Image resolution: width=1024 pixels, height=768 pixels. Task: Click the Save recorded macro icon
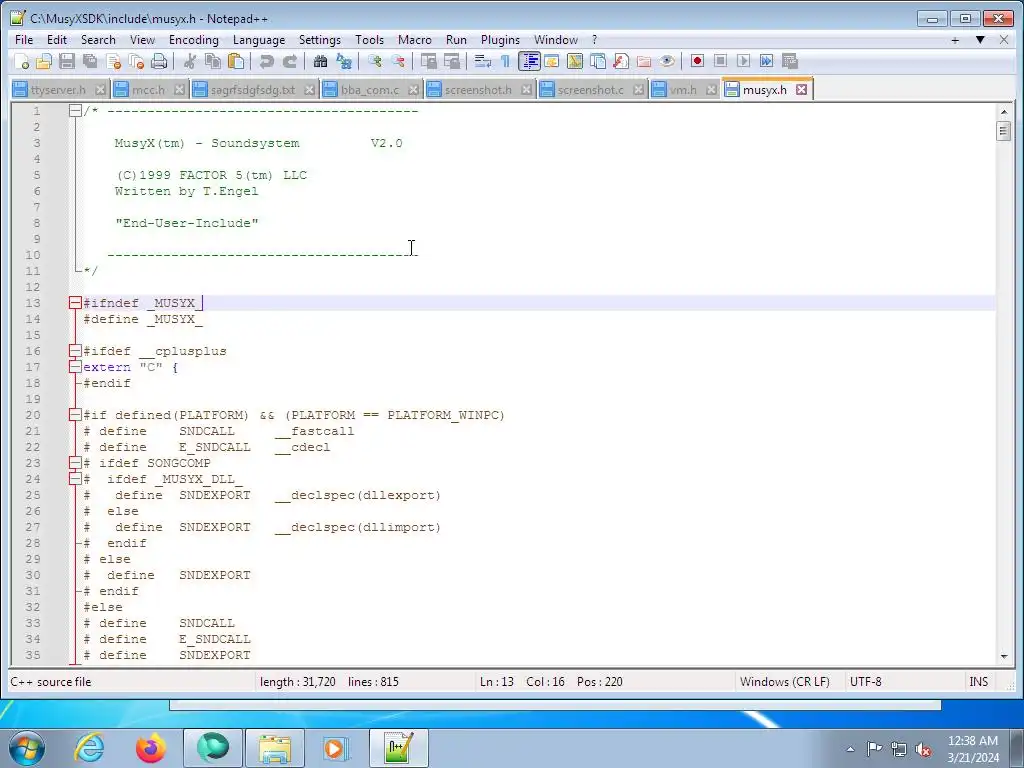(790, 61)
